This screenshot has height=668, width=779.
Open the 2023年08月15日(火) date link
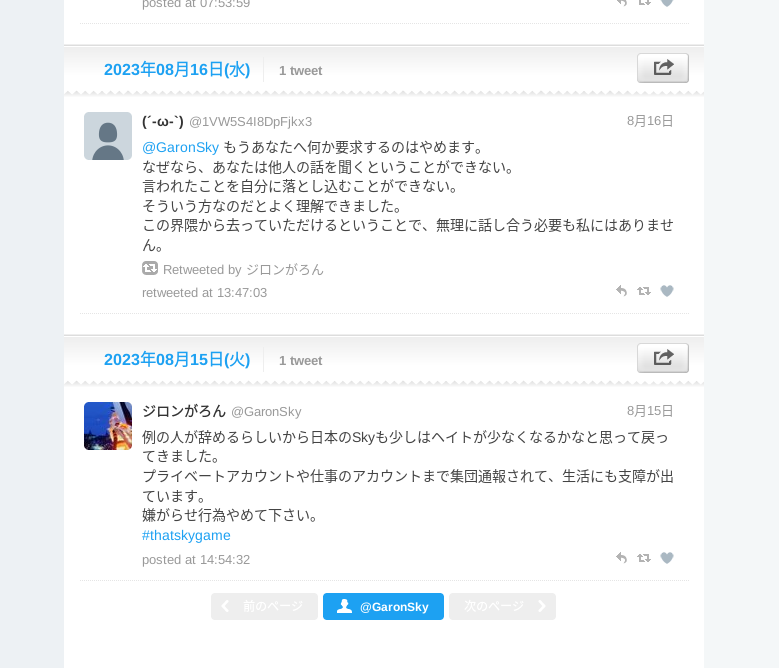point(177,360)
